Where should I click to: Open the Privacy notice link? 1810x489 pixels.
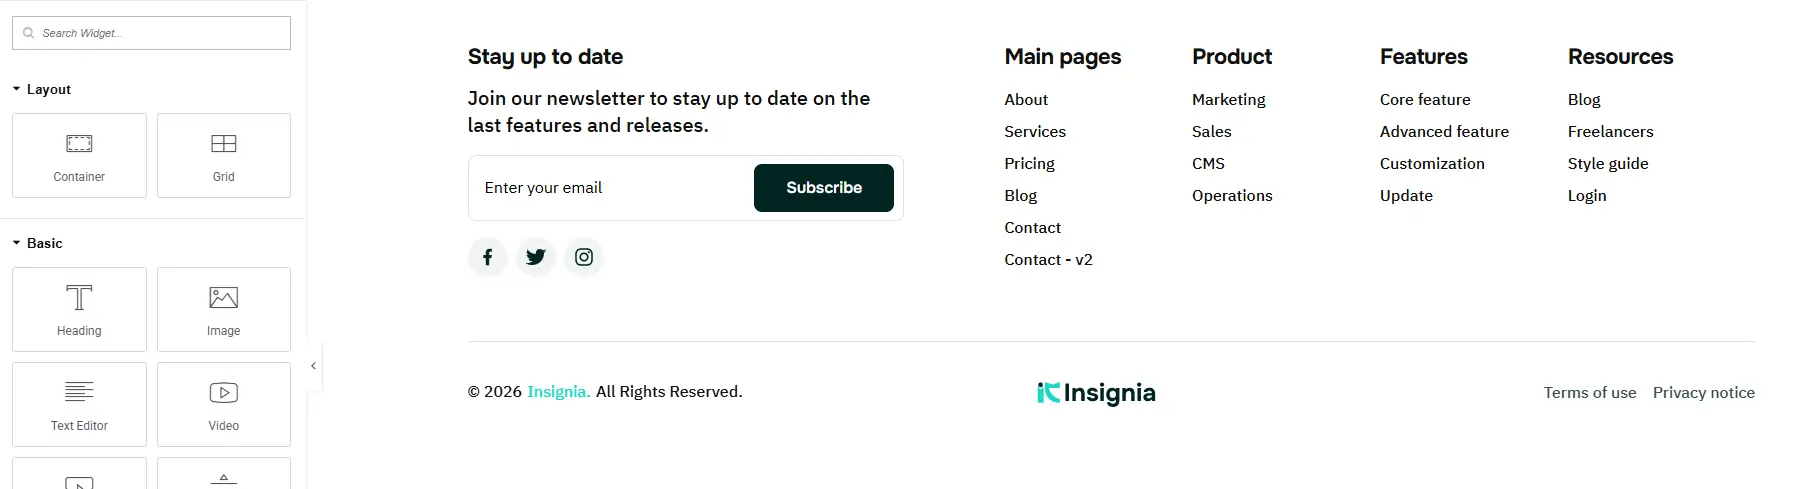(x=1704, y=392)
